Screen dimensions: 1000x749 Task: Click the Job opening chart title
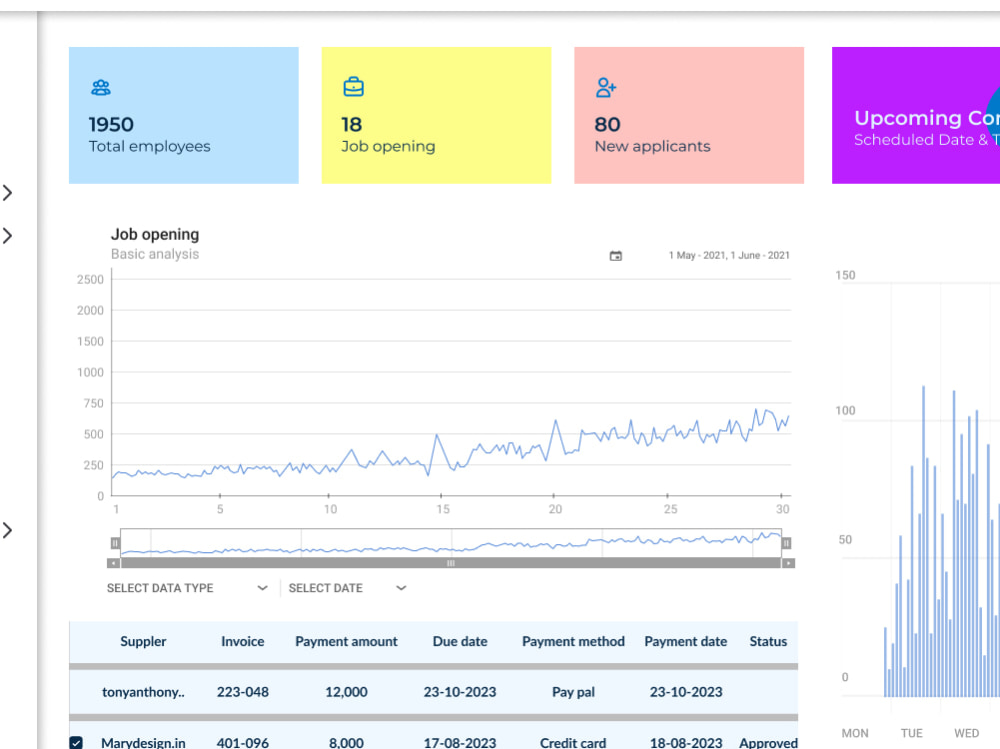[x=155, y=234]
